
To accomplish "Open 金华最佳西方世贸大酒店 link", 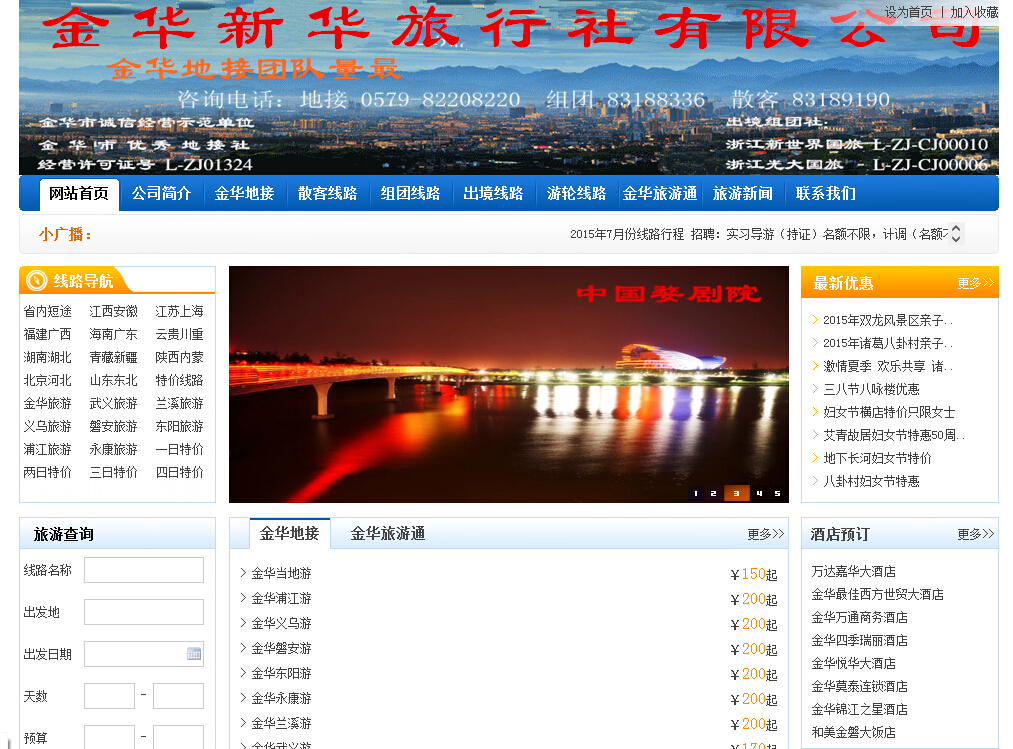I will pyautogui.click(x=877, y=595).
